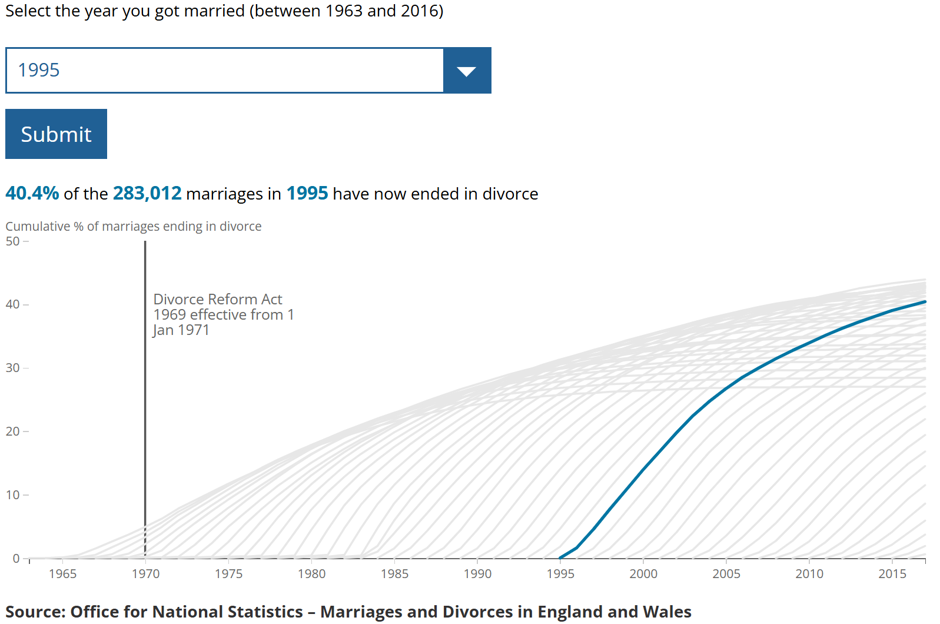Click the 10 y-axis label
This screenshot has width=940, height=624.
tap(13, 495)
